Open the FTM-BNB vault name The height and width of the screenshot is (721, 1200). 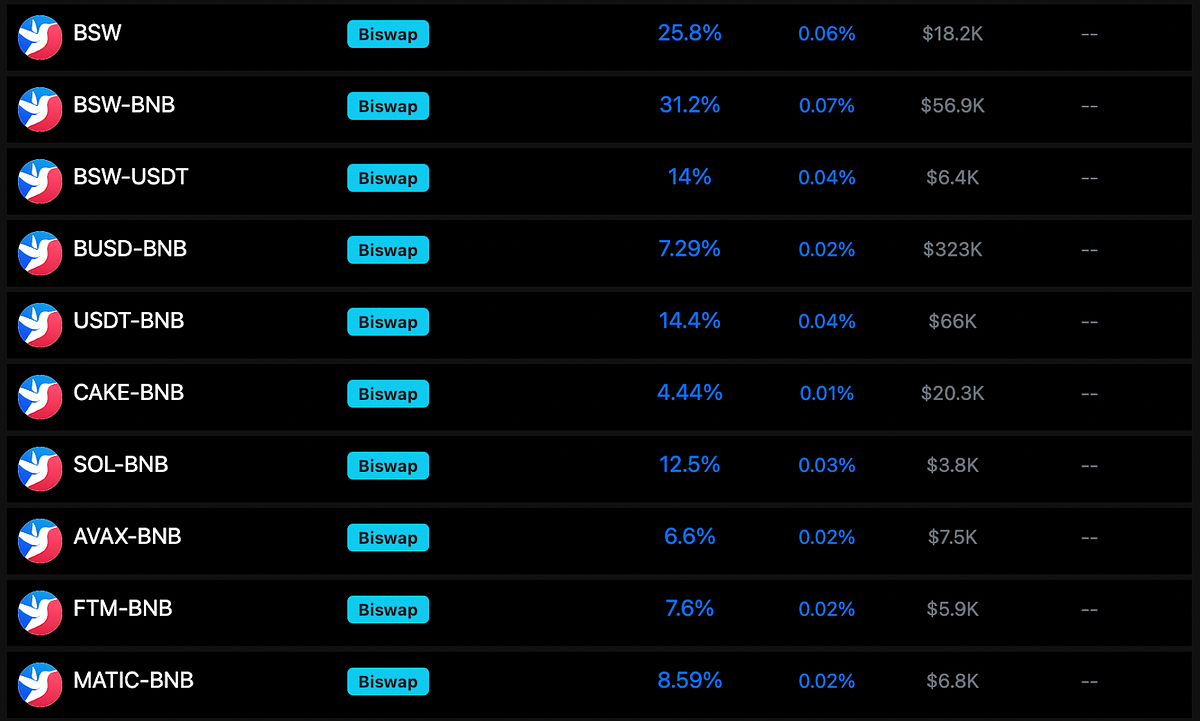(123, 609)
